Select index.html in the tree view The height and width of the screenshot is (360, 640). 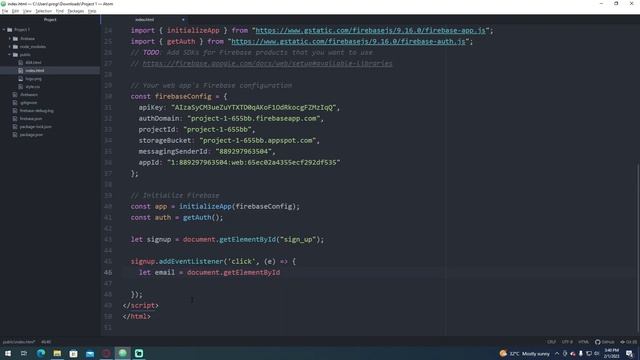[x=35, y=71]
